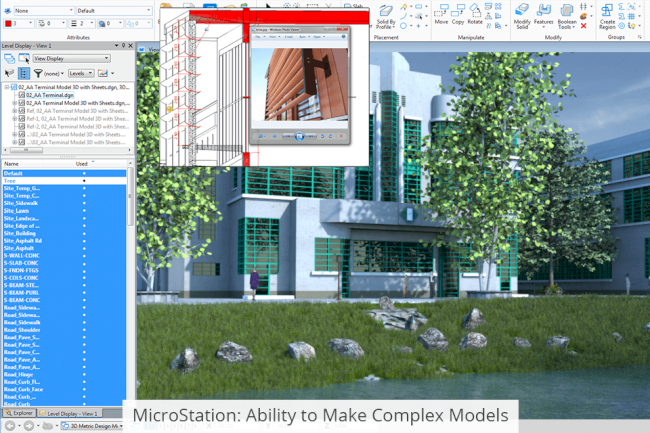Switch to the Explorer tab
The height and width of the screenshot is (433, 650).
(x=18, y=413)
